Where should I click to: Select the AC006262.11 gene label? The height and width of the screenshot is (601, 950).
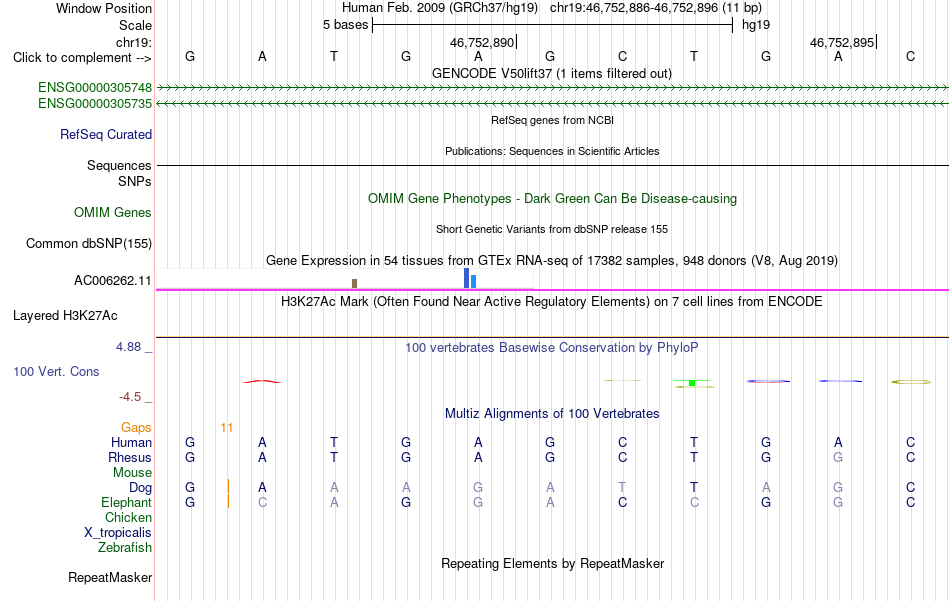(113, 281)
